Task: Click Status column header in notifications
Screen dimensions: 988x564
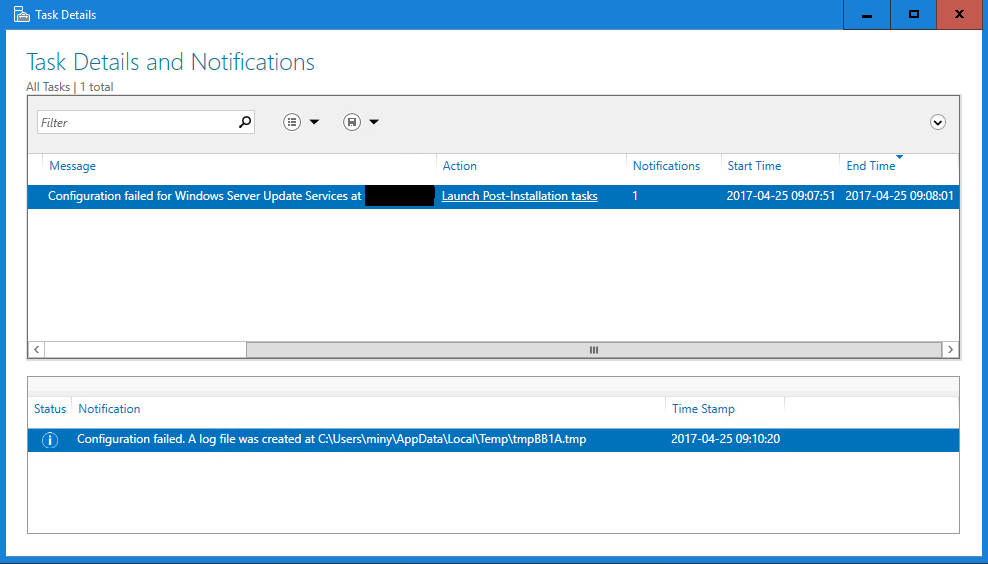Action: click(x=50, y=409)
